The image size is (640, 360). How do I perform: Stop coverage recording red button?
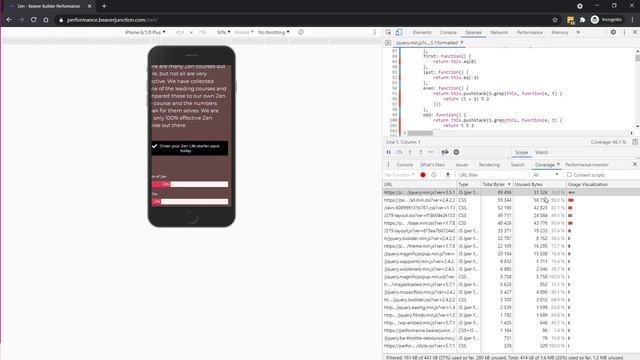(423, 175)
